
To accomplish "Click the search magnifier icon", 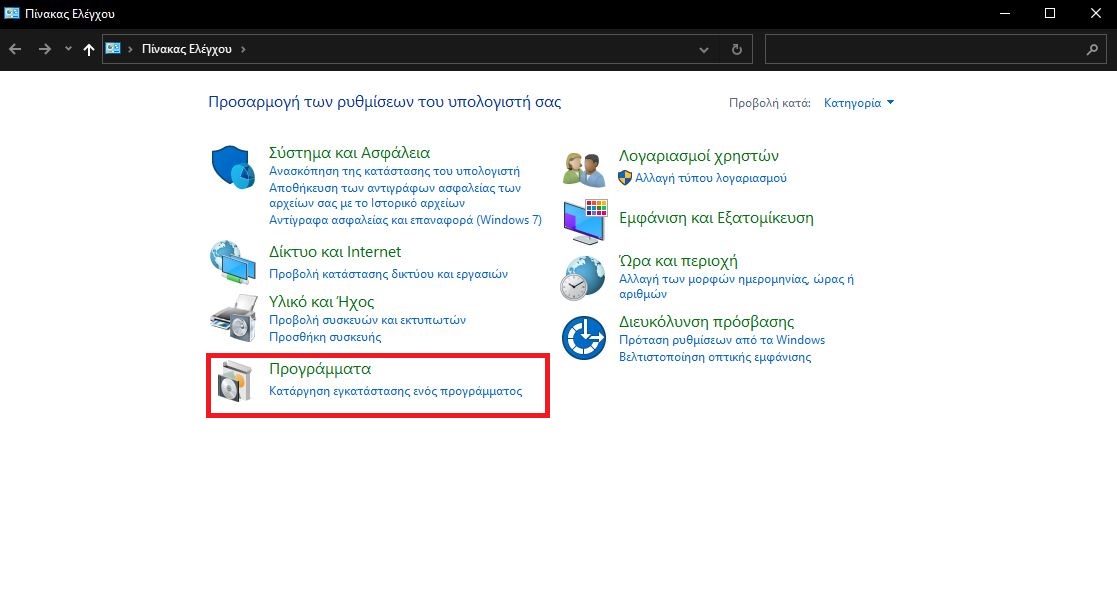I will click(1092, 49).
